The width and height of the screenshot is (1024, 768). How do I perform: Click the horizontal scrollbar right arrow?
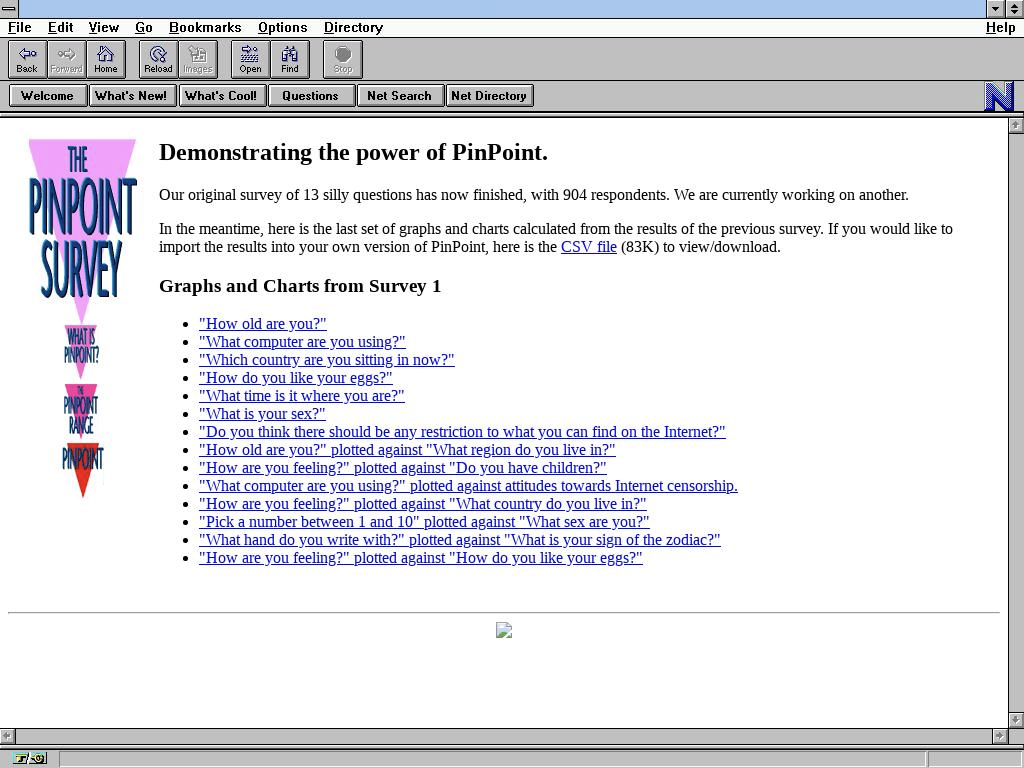(x=999, y=736)
